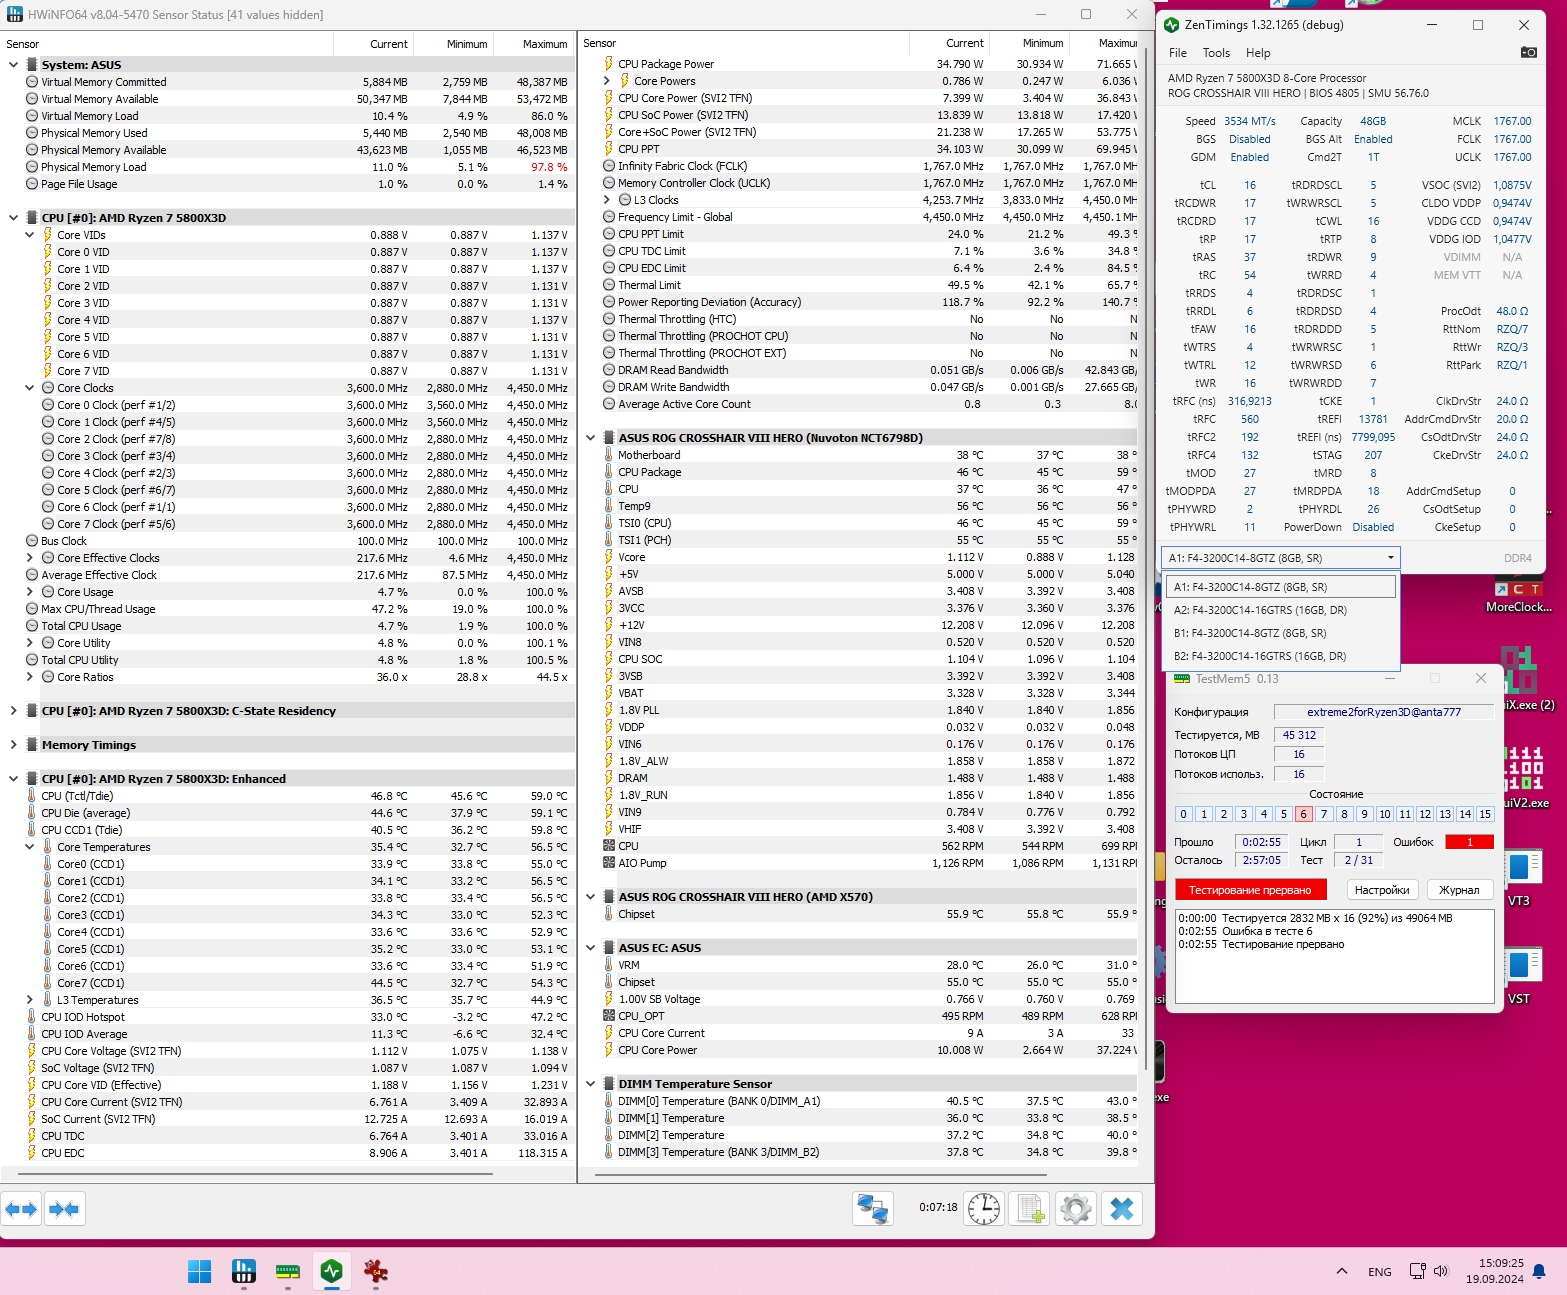The width and height of the screenshot is (1567, 1295).
Task: Open the ZenTimings File menu
Action: point(1178,53)
